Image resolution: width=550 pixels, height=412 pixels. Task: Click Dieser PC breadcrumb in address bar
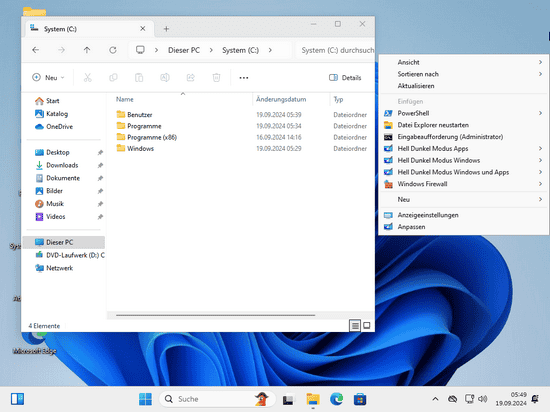[x=184, y=50]
